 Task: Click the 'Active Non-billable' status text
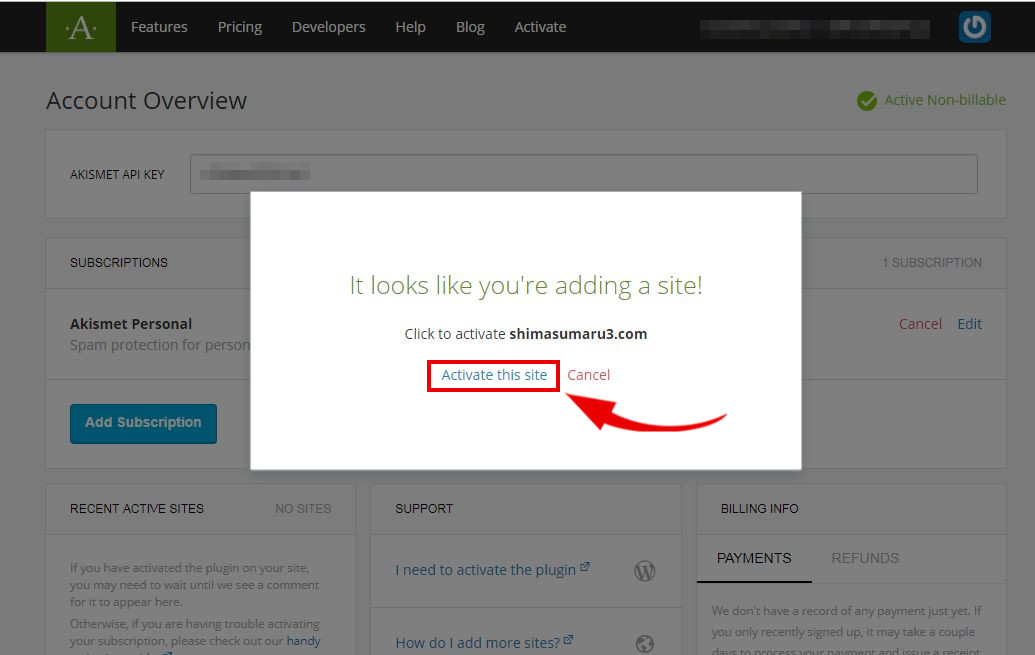[945, 100]
